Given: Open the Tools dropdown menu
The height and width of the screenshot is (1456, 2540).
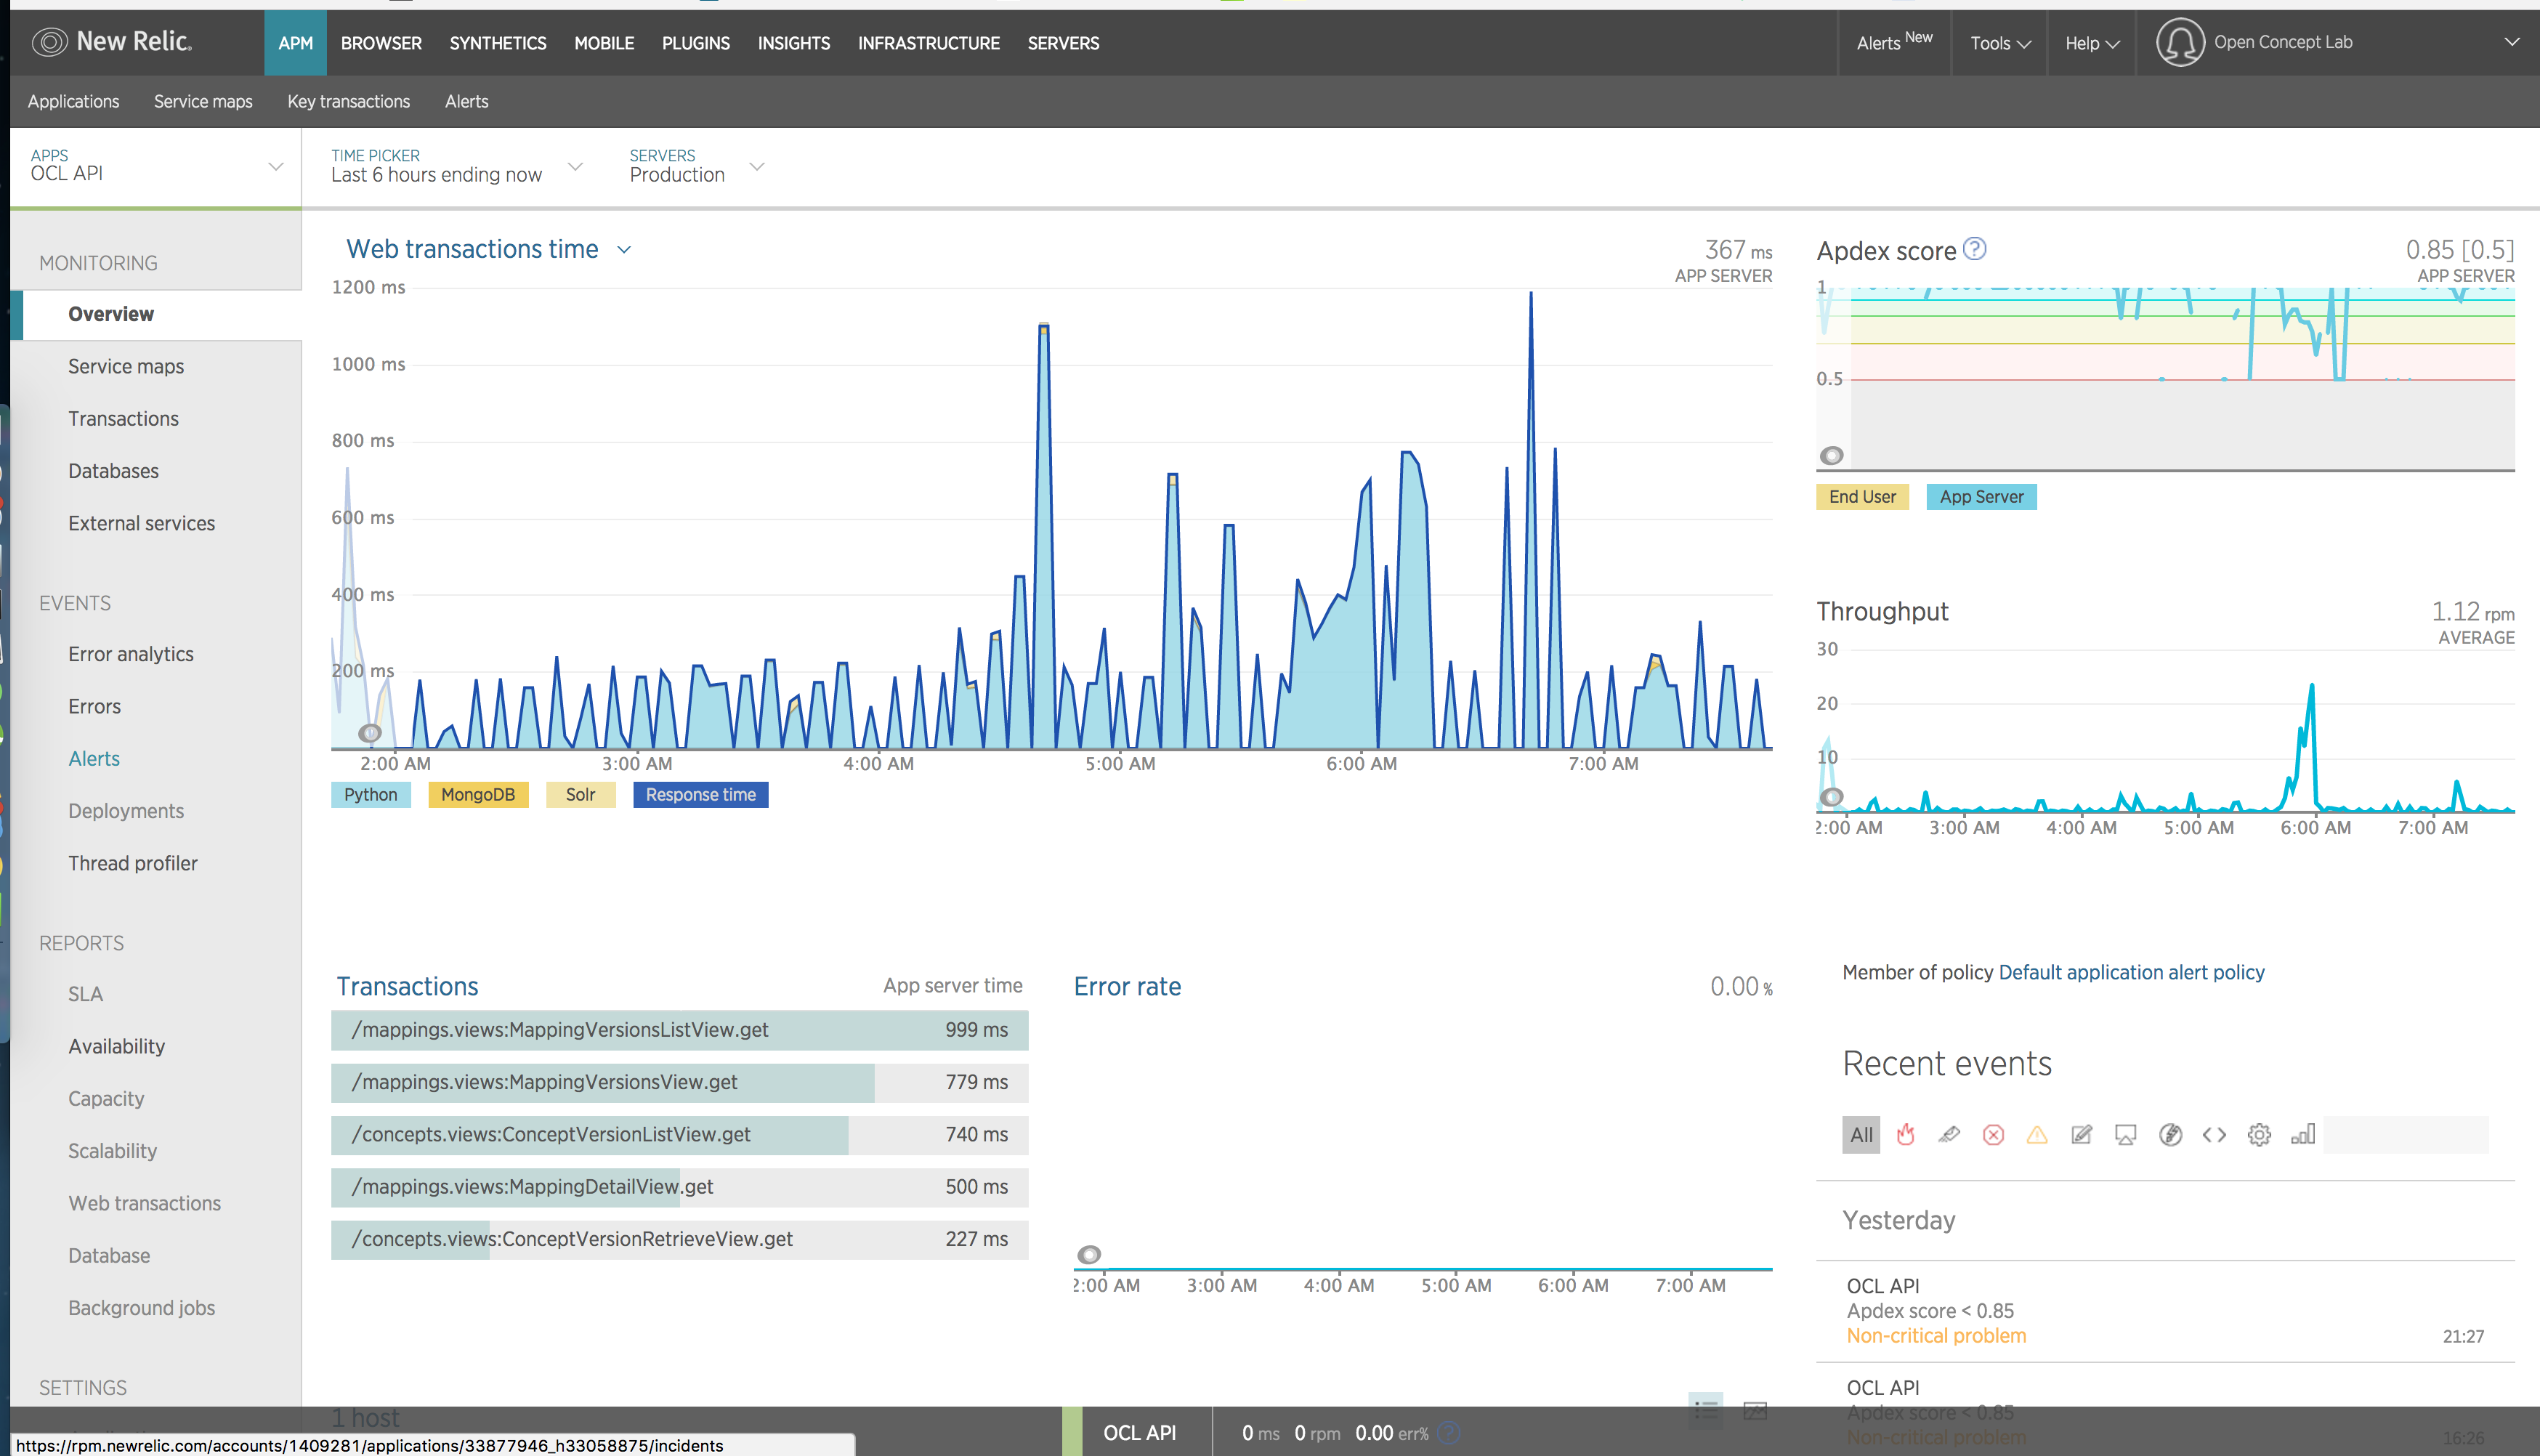Looking at the screenshot, I should click(x=2000, y=43).
